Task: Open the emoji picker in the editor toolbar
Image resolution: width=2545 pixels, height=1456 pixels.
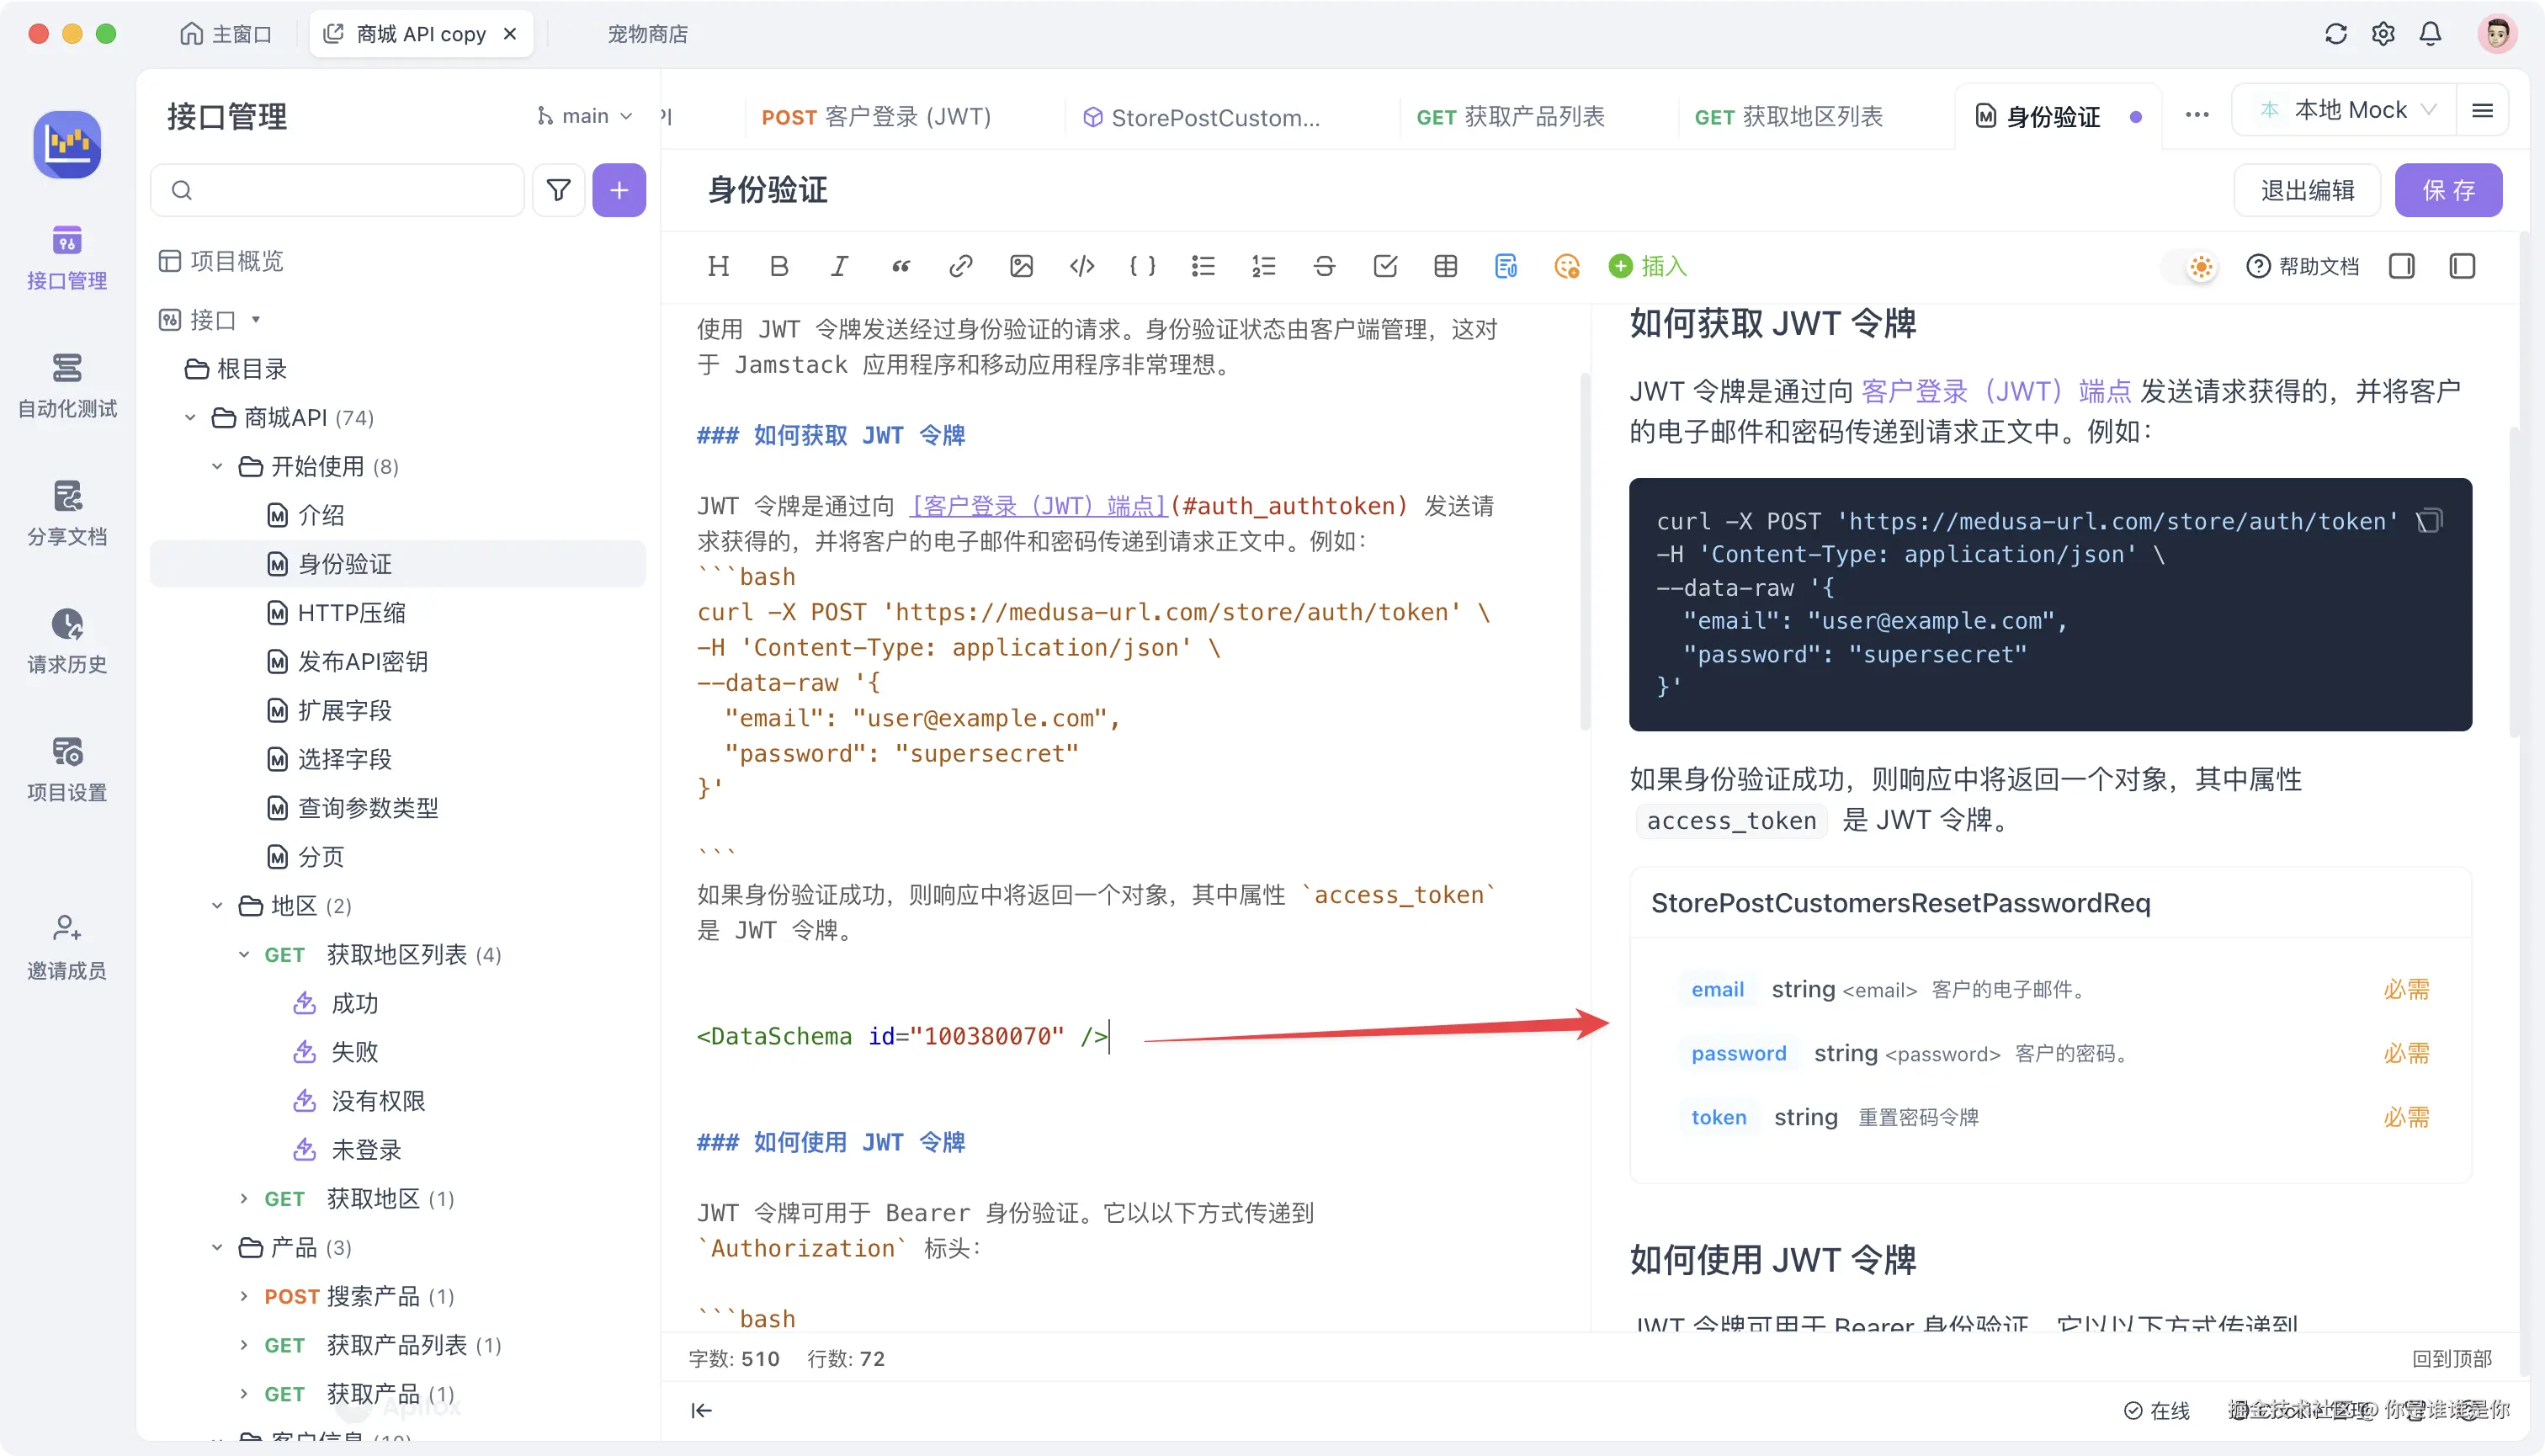Action: [x=1566, y=267]
